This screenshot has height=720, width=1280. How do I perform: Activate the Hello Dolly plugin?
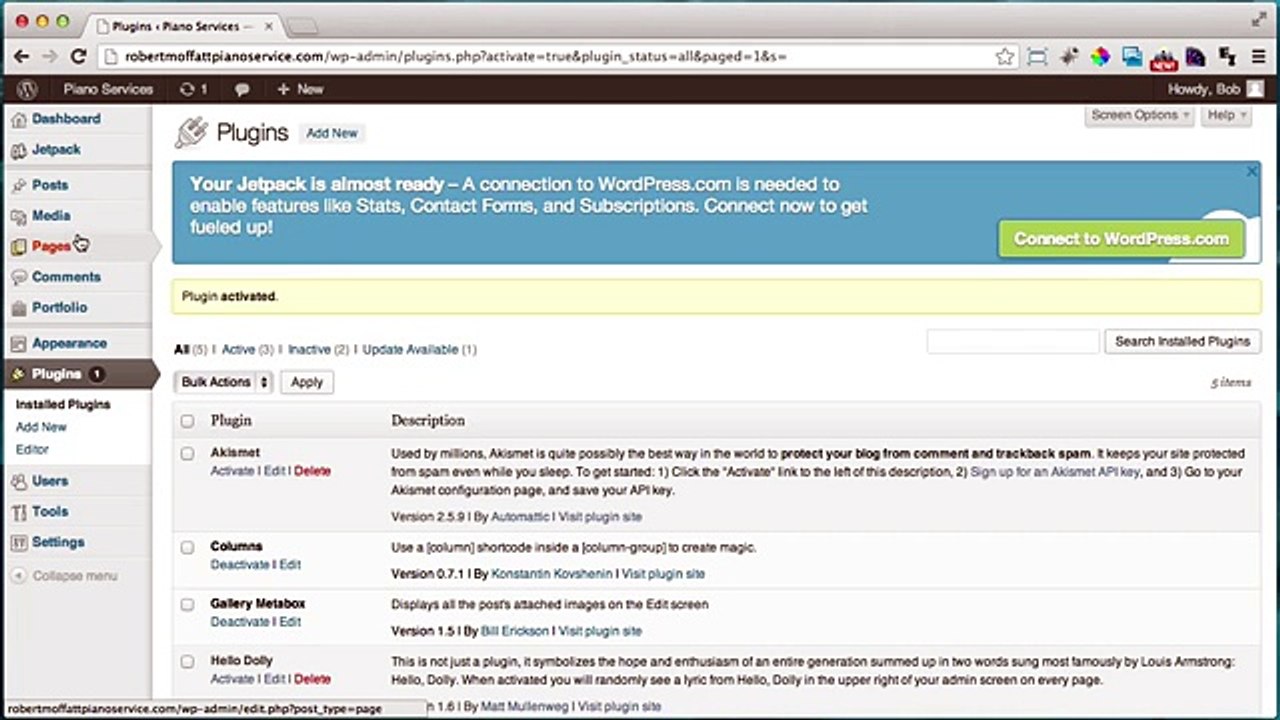pyautogui.click(x=232, y=679)
